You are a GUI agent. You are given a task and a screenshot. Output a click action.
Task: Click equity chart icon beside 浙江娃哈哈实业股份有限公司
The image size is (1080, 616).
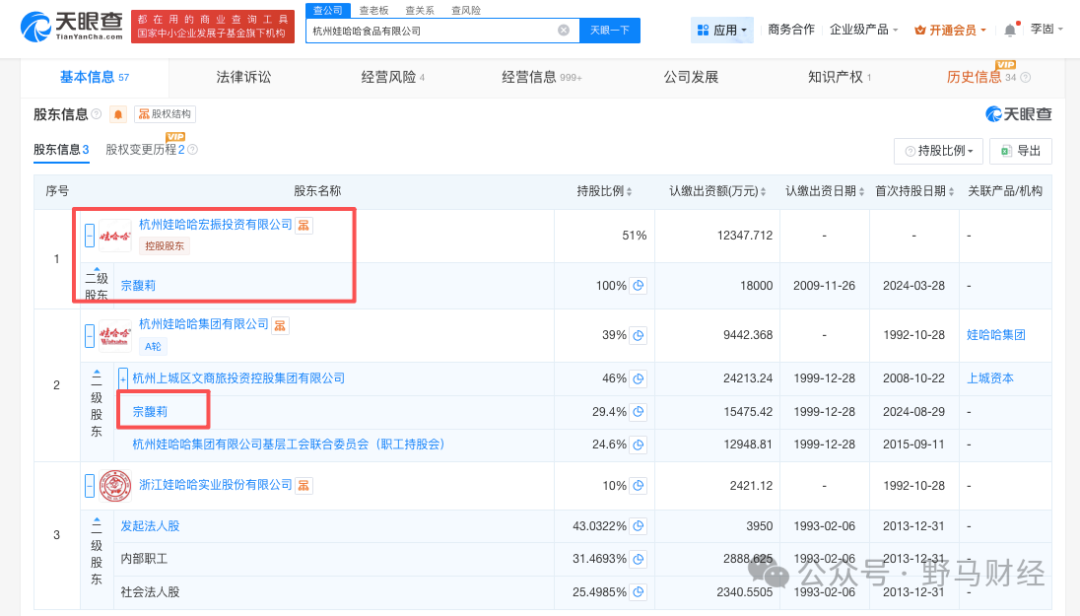pyautogui.click(x=304, y=486)
